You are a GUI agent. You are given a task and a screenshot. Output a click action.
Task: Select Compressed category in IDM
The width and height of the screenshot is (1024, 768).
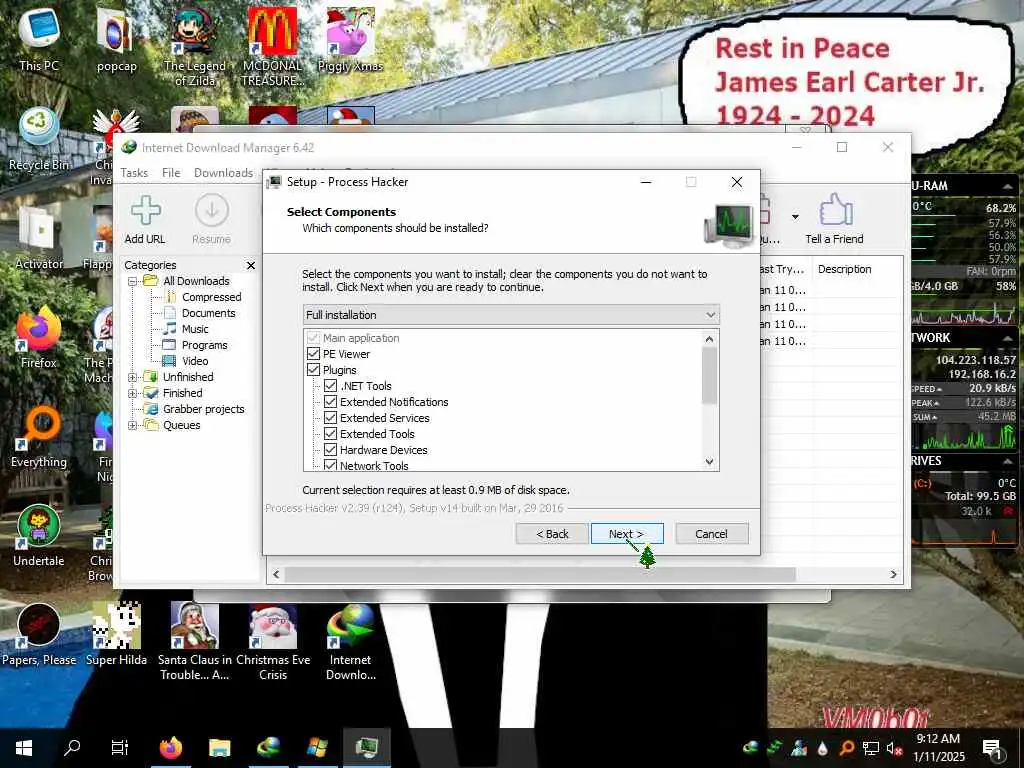(212, 297)
